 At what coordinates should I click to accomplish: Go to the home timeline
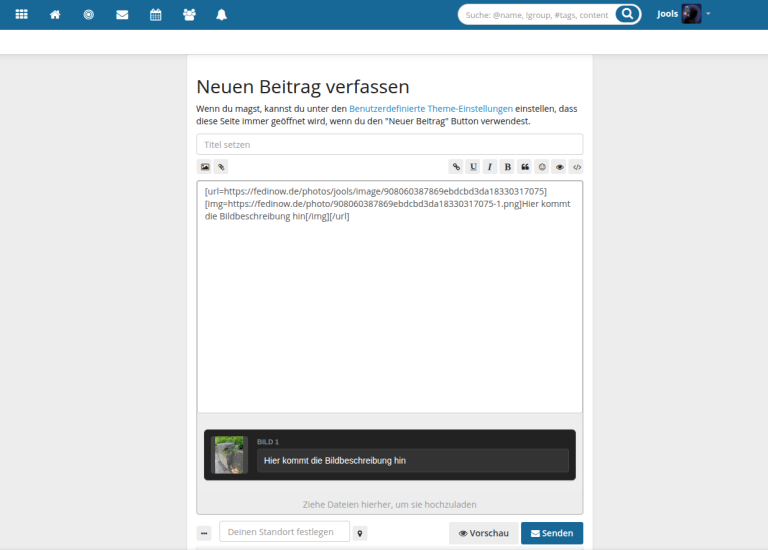55,15
